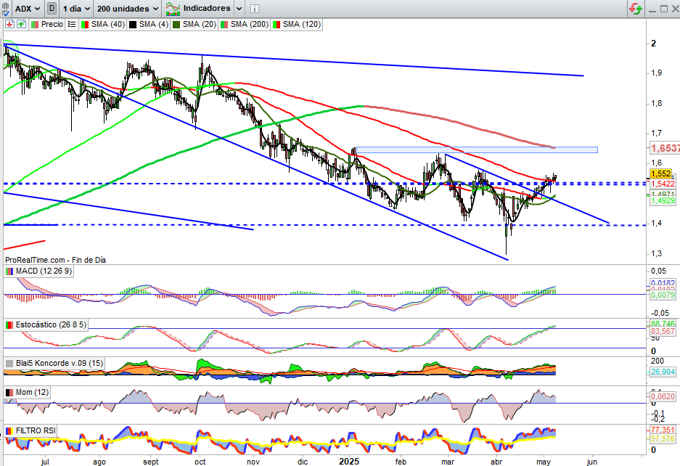
Task: Click the 2025 year label on time axis
Action: pos(350,461)
